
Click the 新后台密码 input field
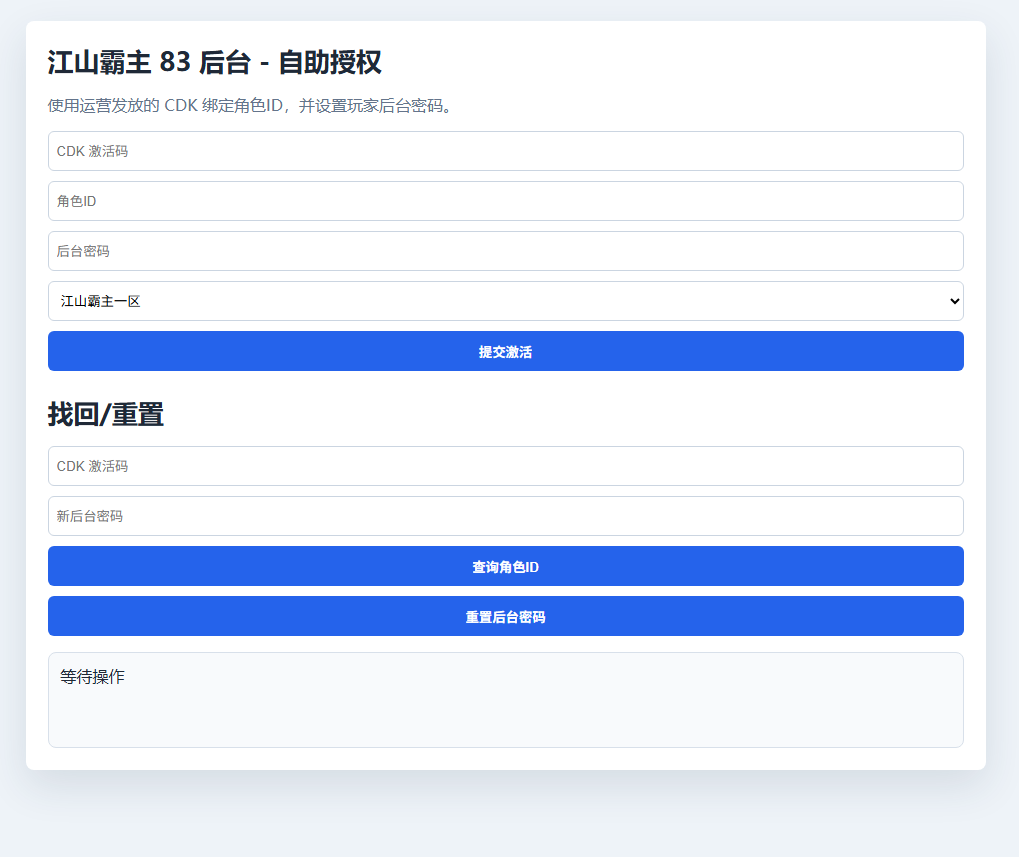(506, 516)
